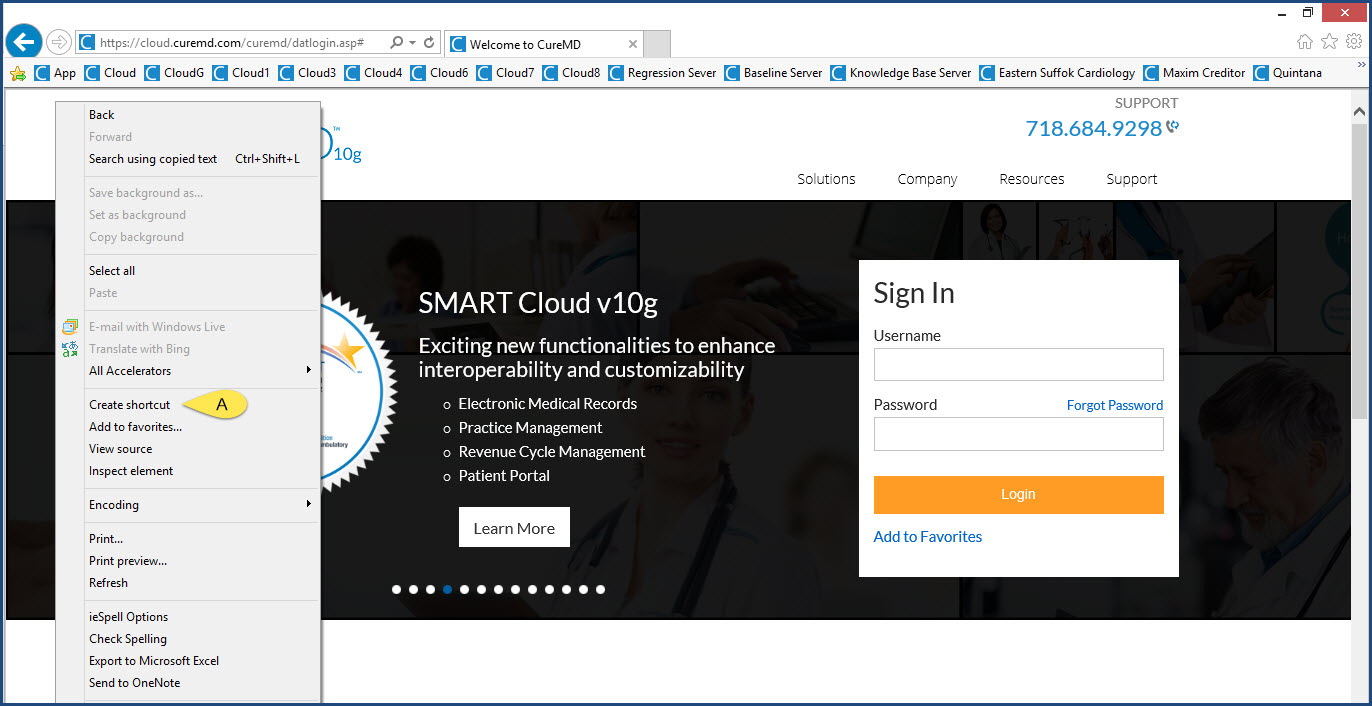Screen dimensions: 1372x706
Task: Open the Forgot Password link
Action: pyautogui.click(x=1114, y=405)
